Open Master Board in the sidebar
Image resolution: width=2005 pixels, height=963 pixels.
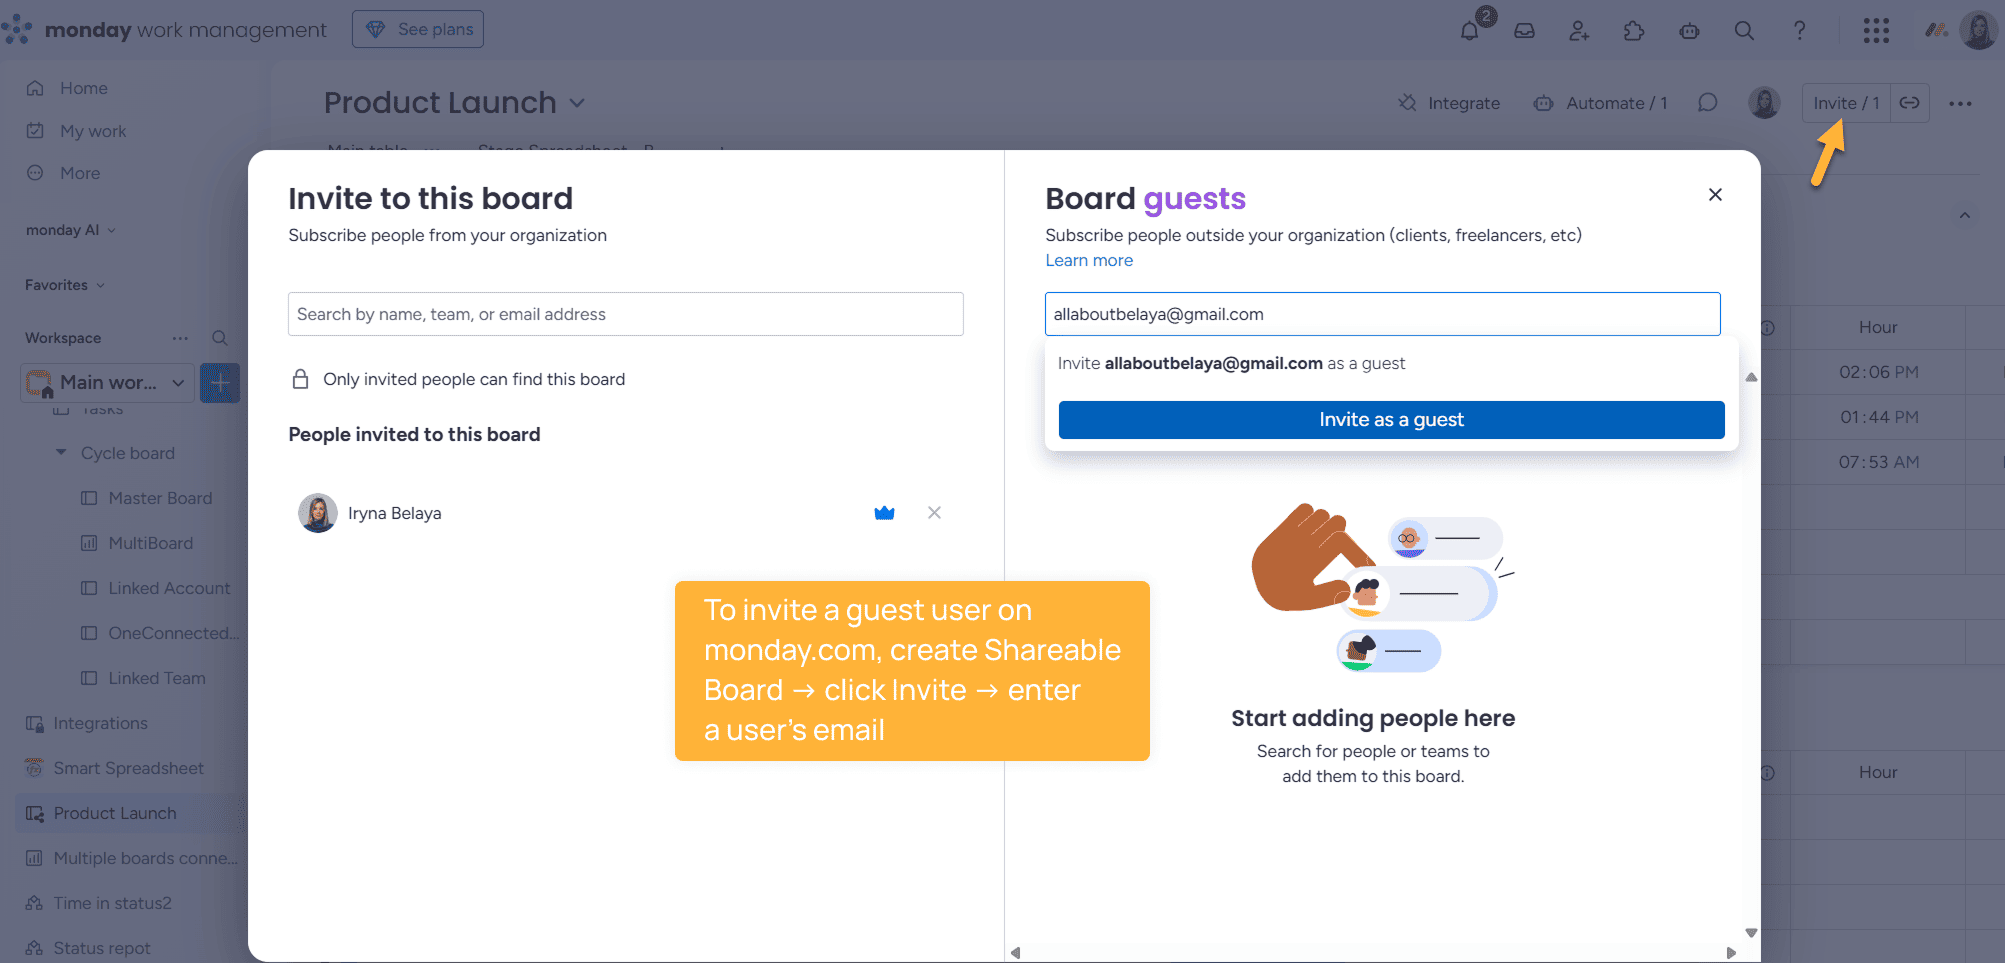click(x=160, y=498)
